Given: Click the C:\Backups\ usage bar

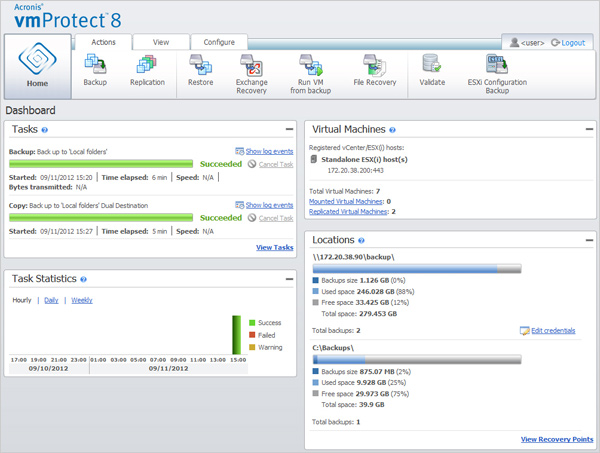Looking at the screenshot, I should pos(417,360).
